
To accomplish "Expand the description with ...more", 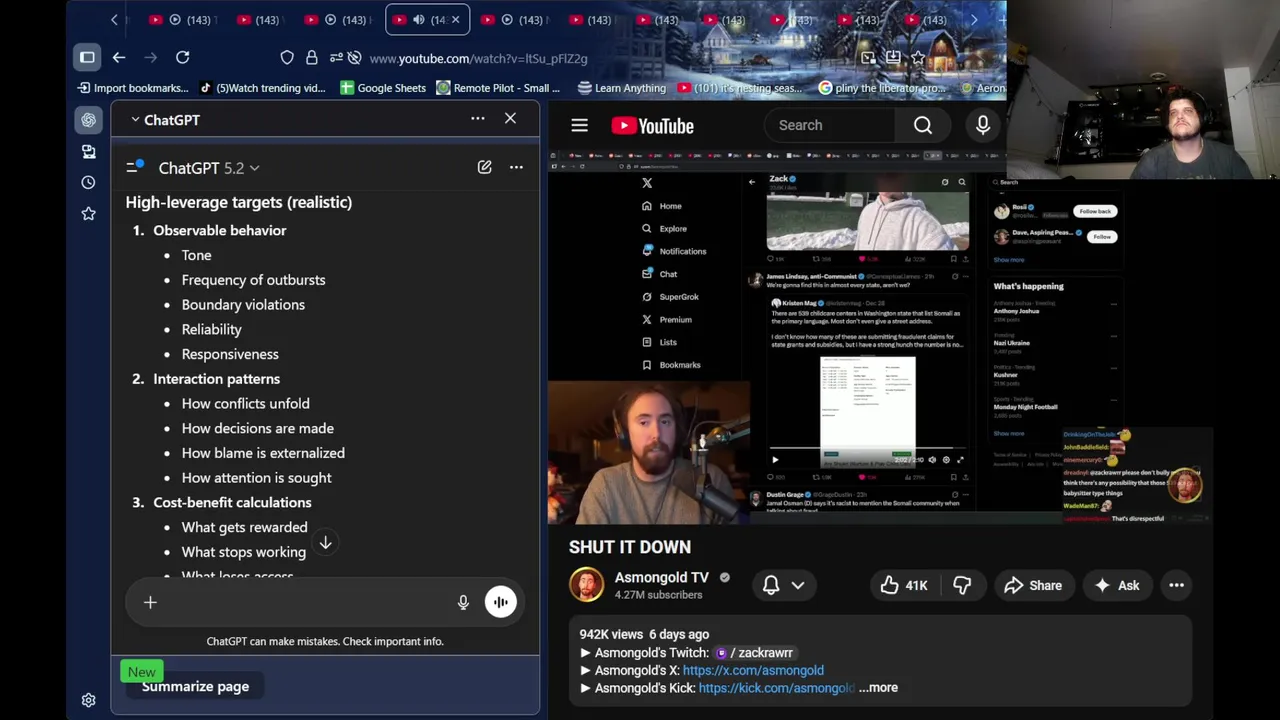I will [879, 688].
